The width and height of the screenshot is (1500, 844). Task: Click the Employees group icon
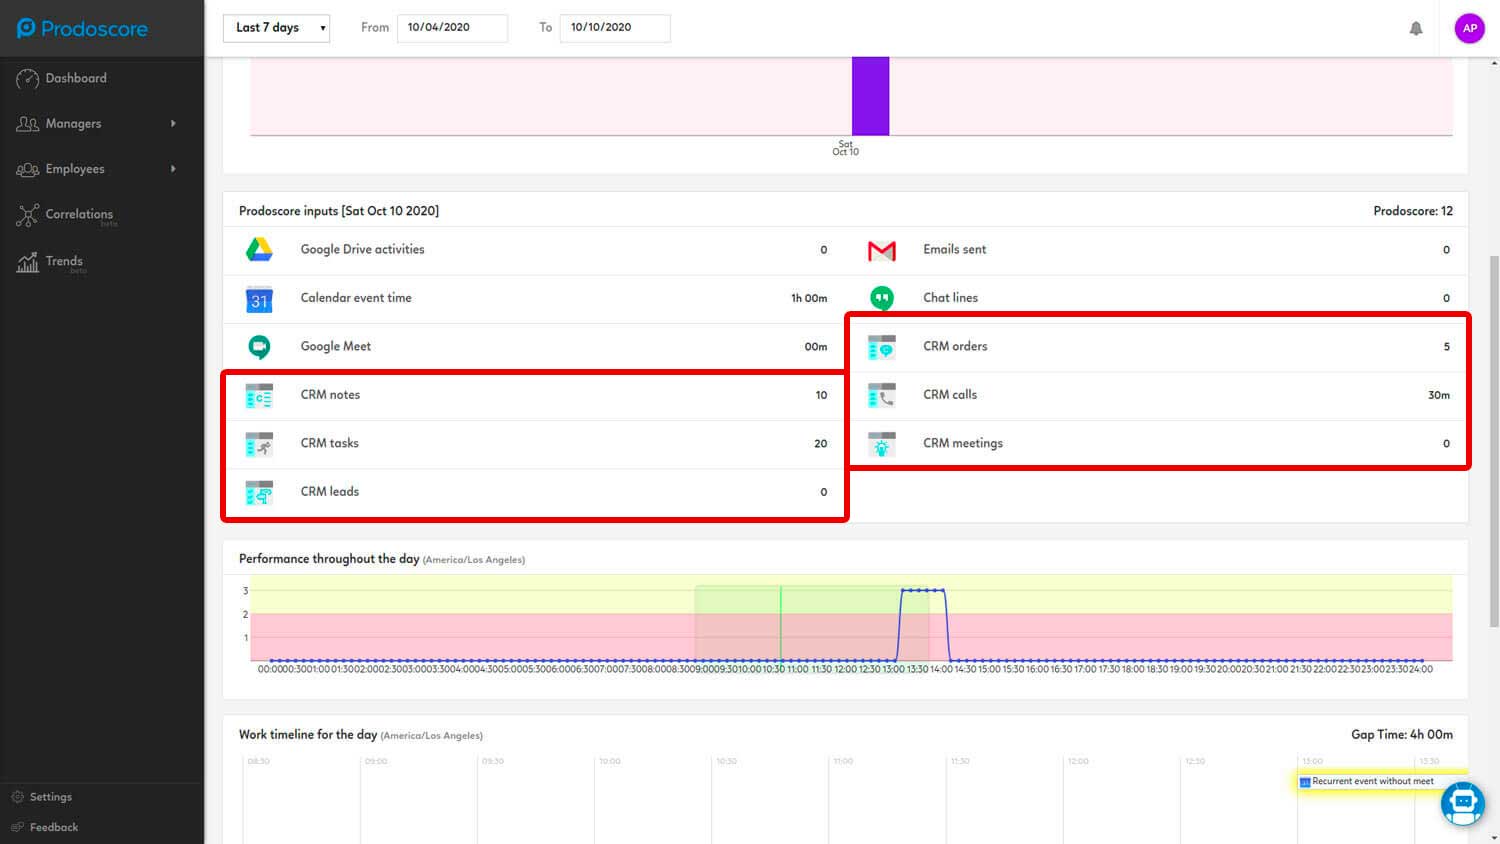tap(27, 169)
